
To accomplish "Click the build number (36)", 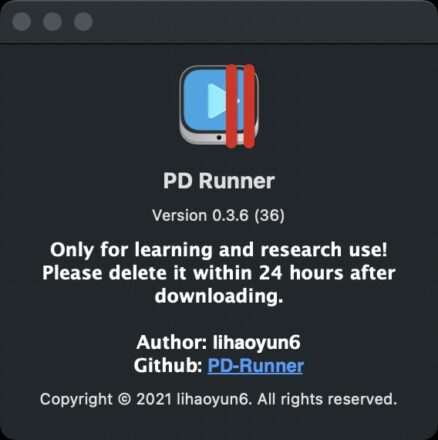I will click(270, 216).
